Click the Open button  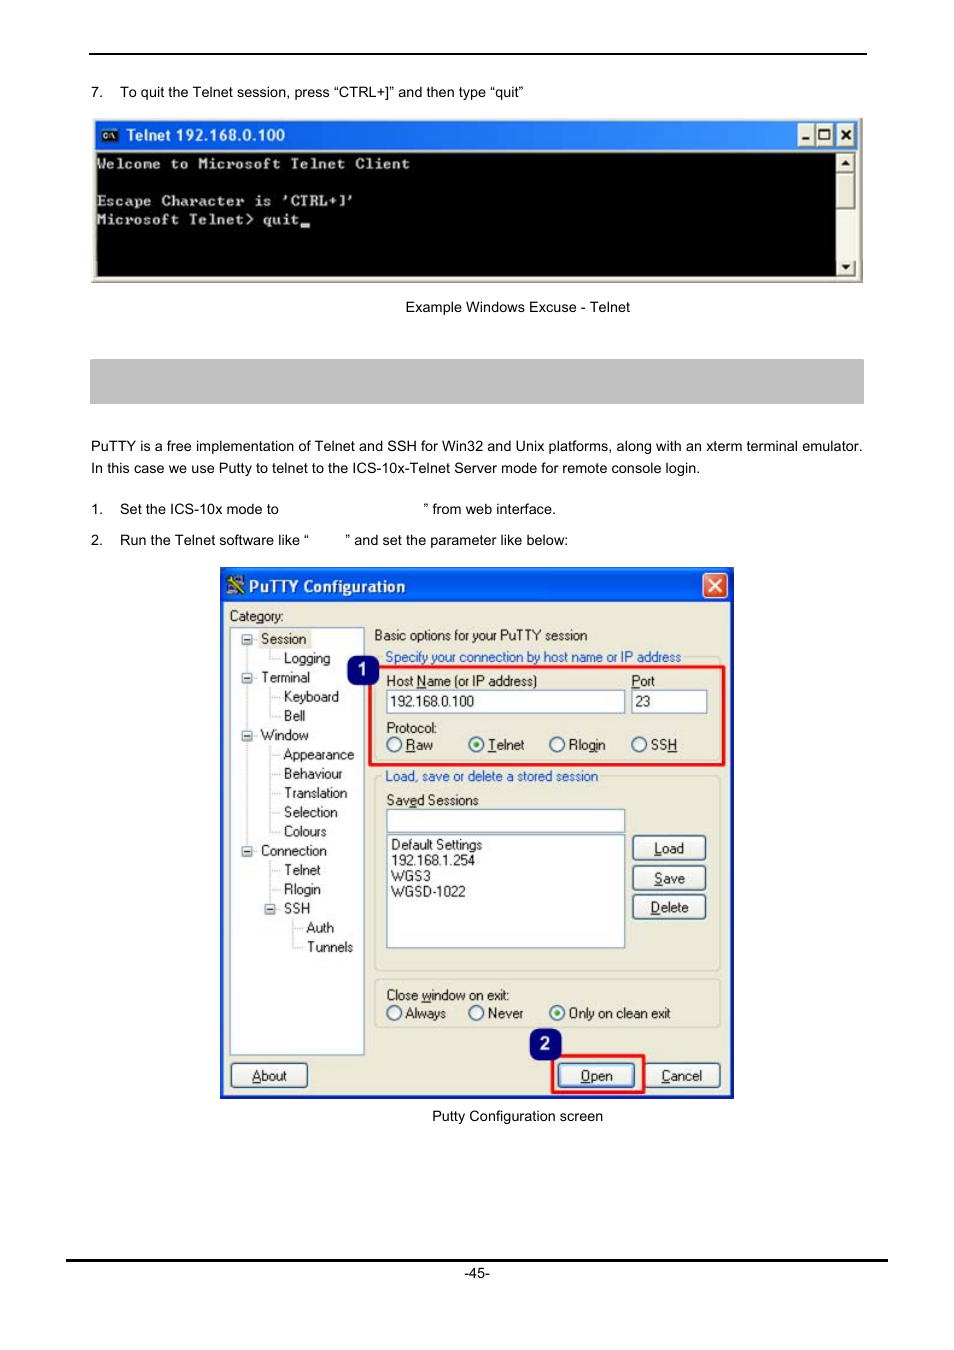(596, 1076)
